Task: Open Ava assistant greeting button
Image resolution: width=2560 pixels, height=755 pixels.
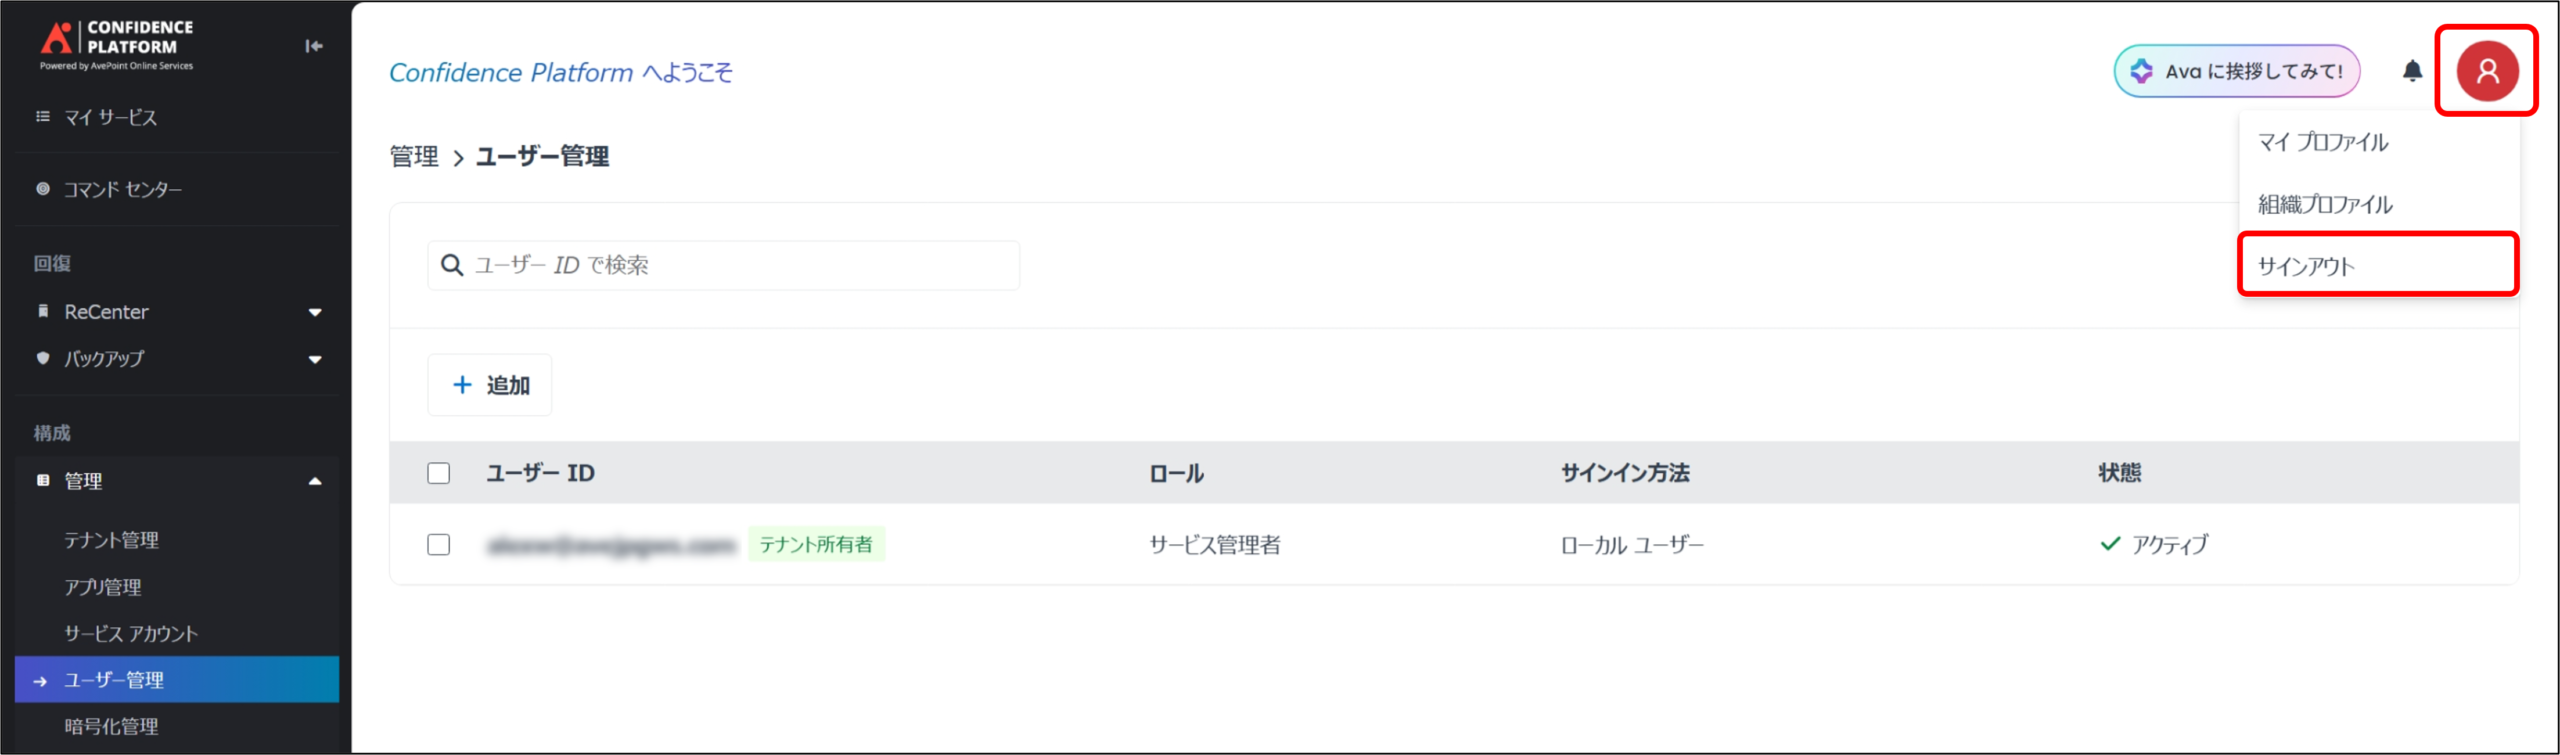Action: pos(2236,71)
